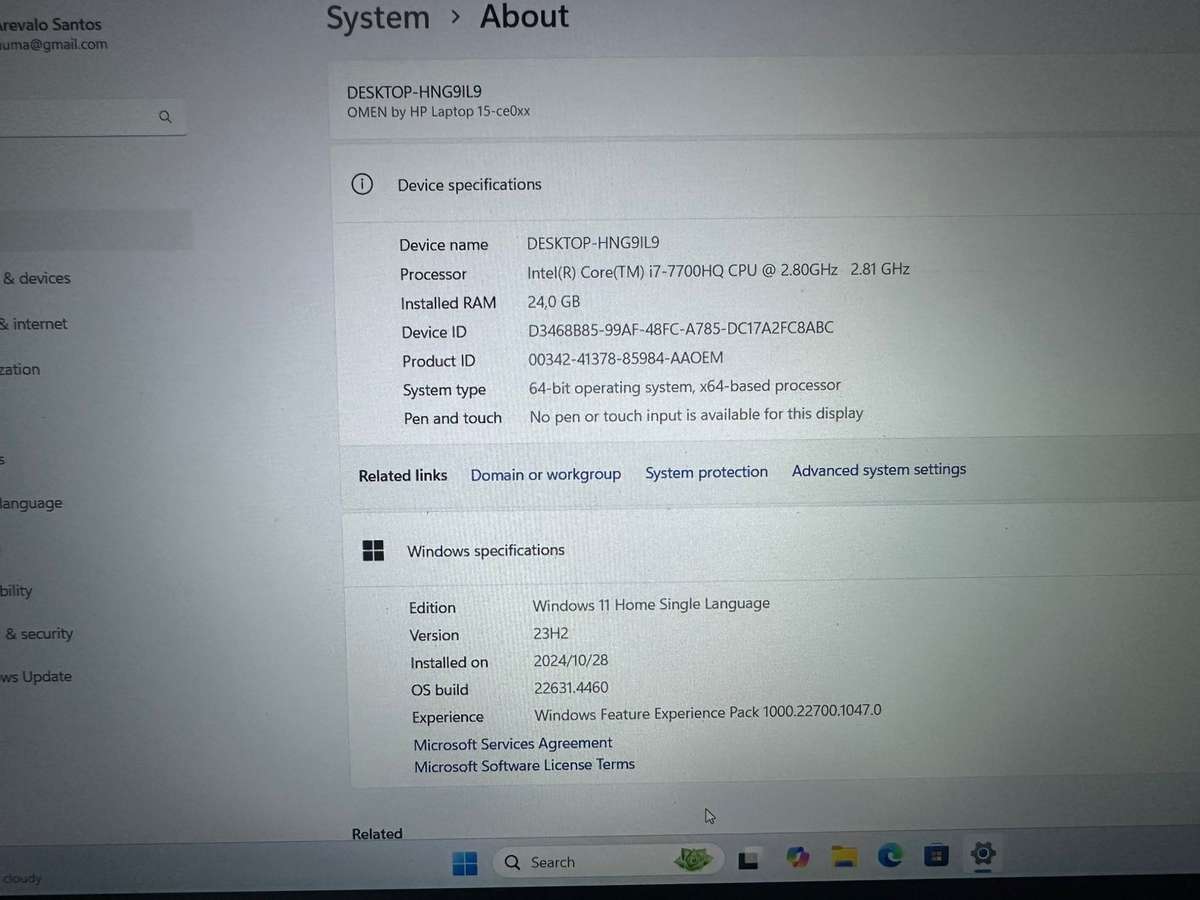Open Settings from the taskbar gear icon
The image size is (1200, 900).
tap(983, 855)
